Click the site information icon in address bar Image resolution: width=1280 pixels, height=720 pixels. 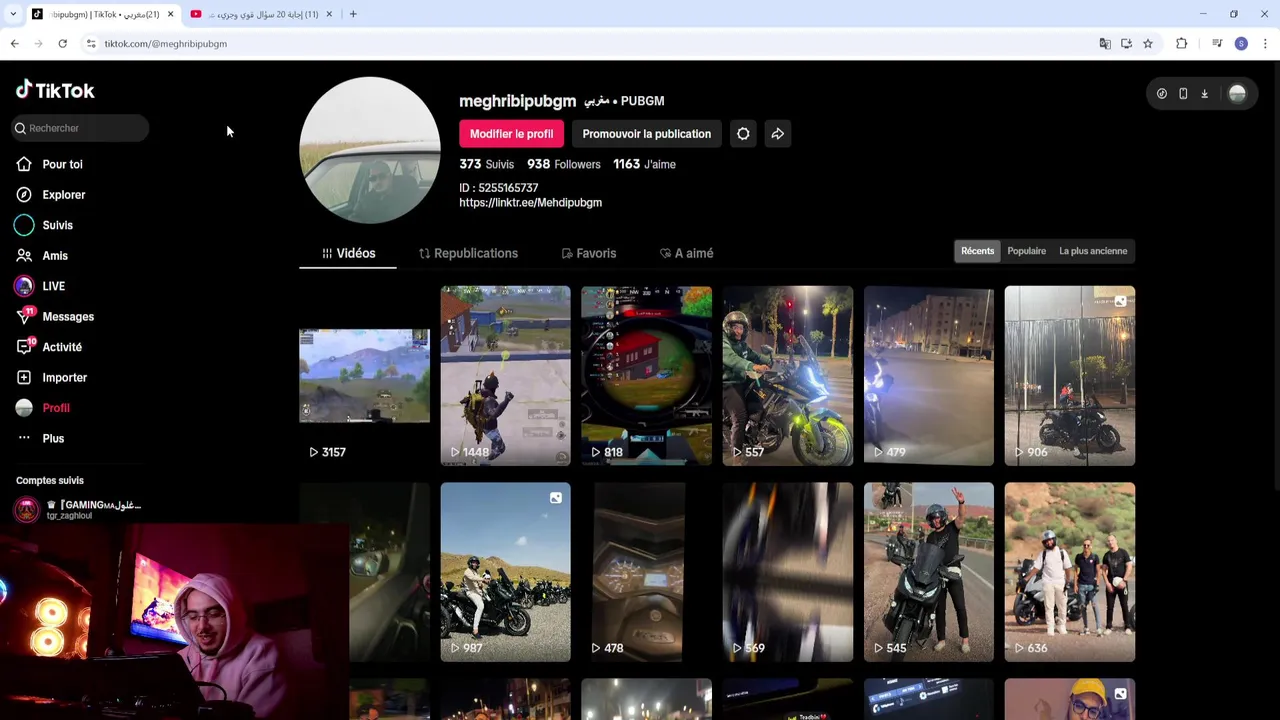pos(91,44)
